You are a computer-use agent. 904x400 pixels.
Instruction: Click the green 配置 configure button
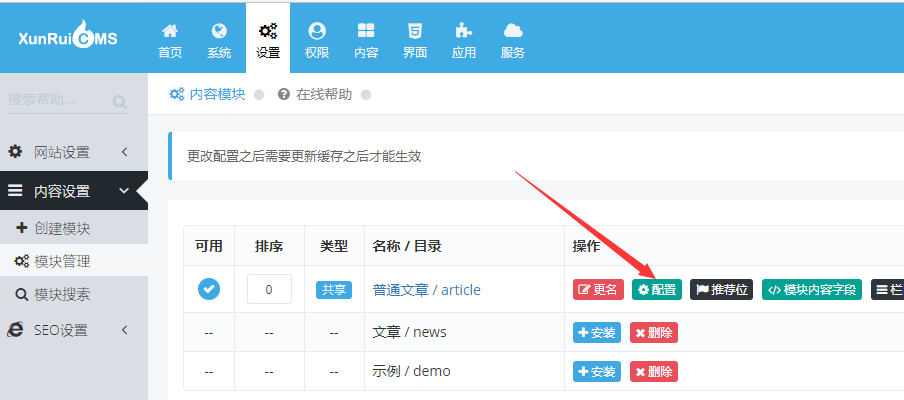(657, 289)
